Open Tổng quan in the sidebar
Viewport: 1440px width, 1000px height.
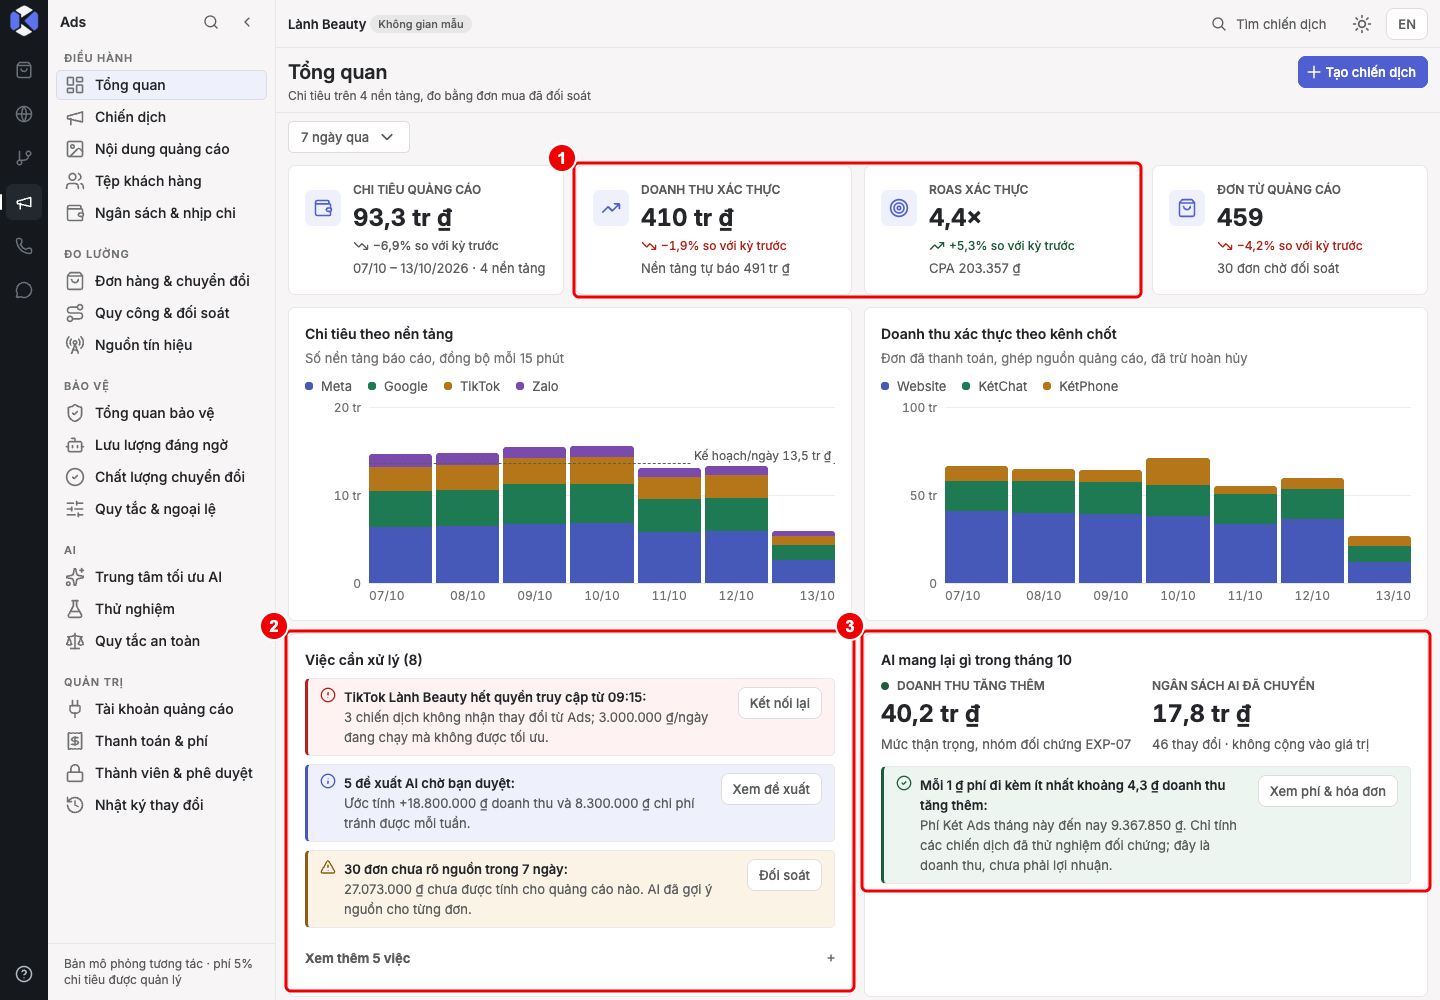tap(161, 85)
